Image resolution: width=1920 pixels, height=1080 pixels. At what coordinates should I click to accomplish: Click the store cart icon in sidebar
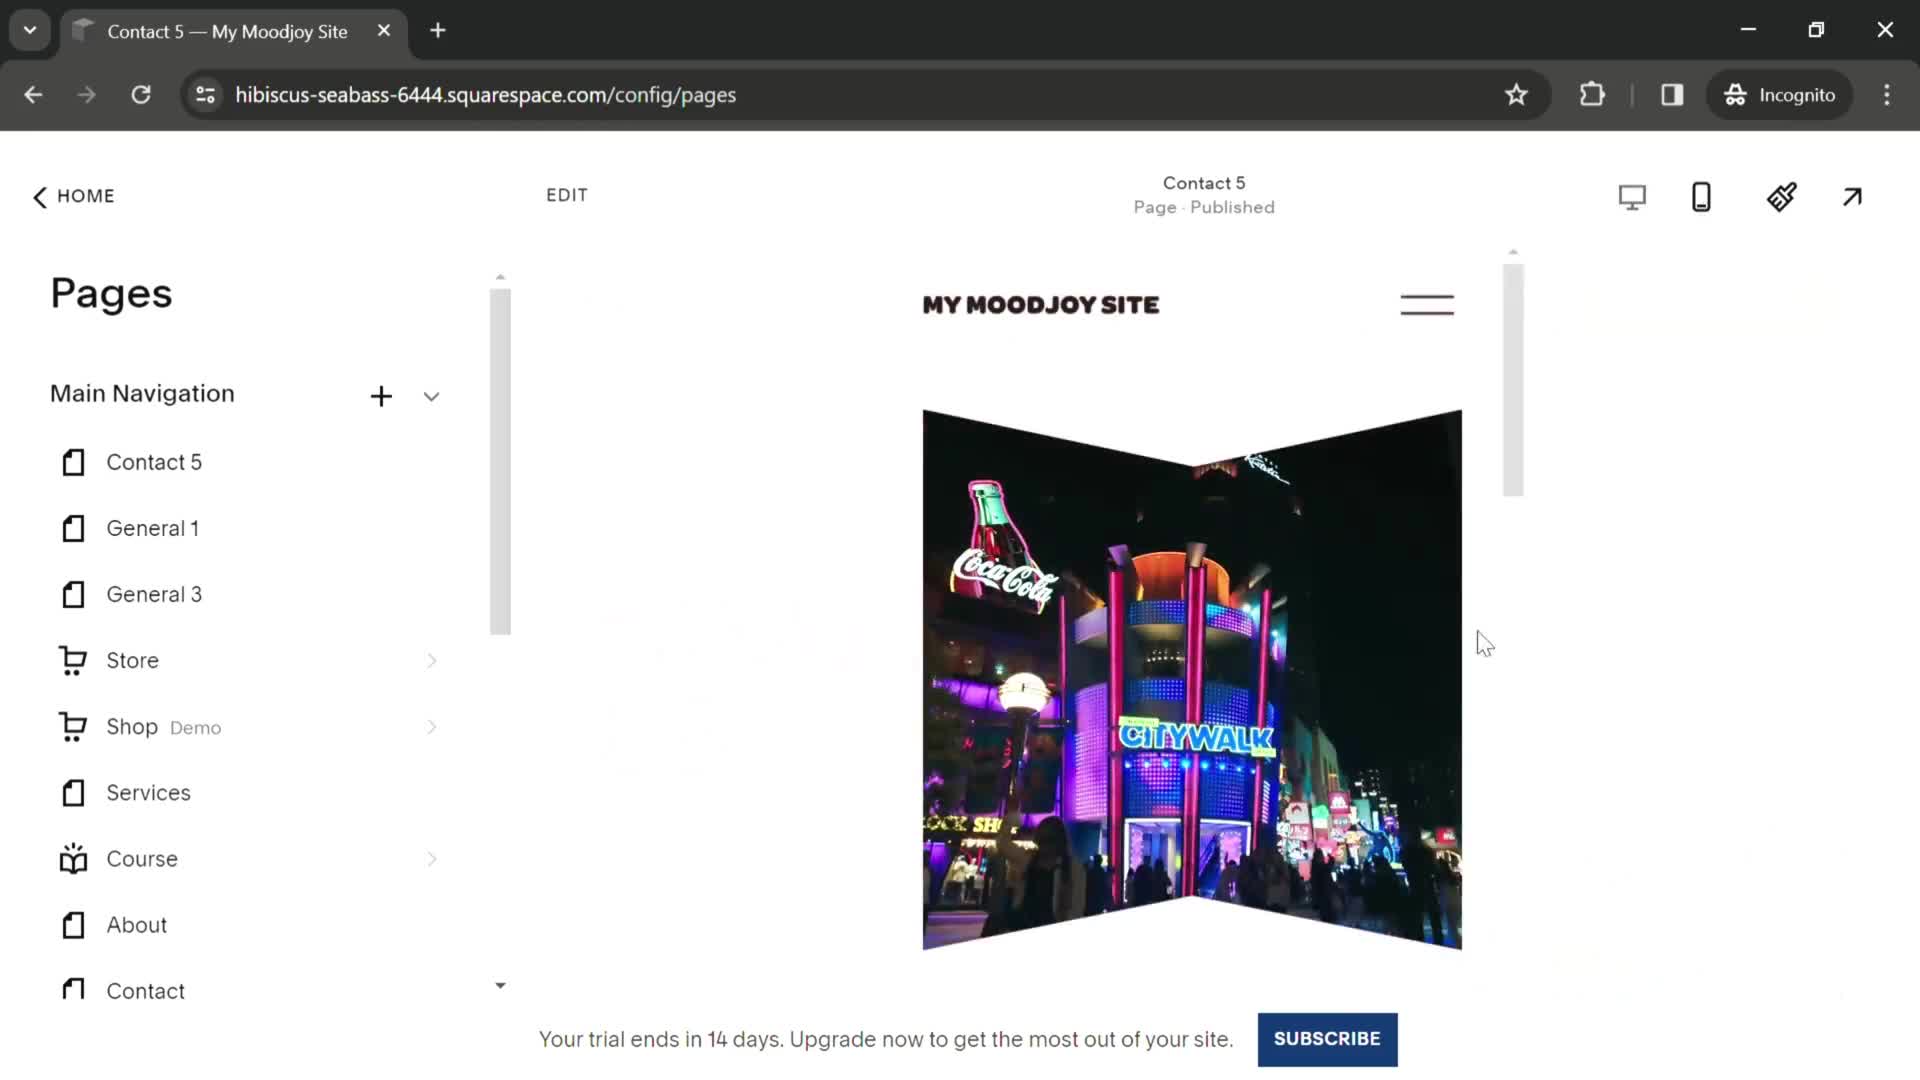(71, 659)
